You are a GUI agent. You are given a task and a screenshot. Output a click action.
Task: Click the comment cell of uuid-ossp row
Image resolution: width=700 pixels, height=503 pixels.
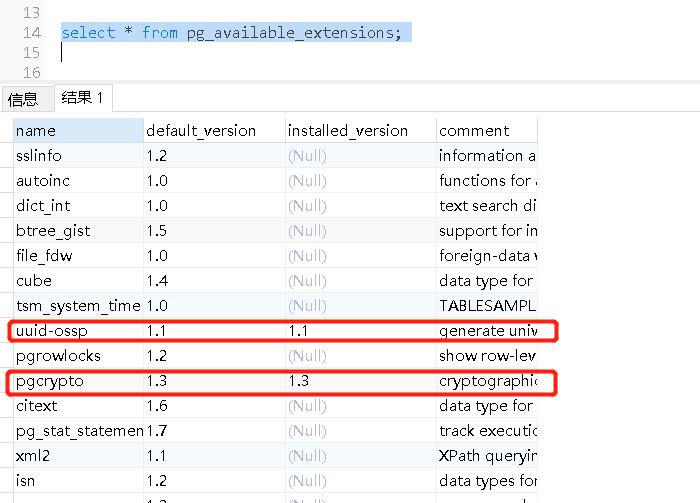pyautogui.click(x=487, y=331)
